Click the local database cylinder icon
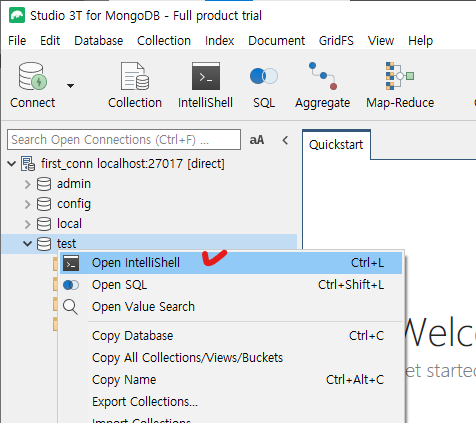Viewport: 476px width, 423px height. tap(44, 224)
